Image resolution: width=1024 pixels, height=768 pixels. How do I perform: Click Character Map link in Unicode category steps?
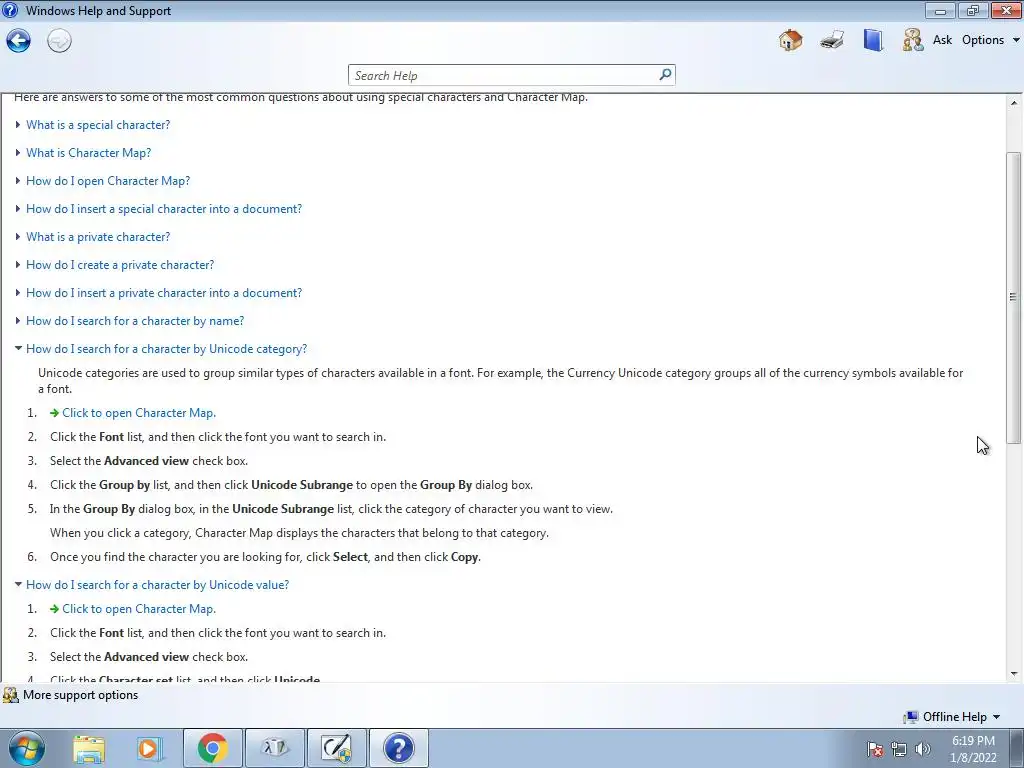click(x=138, y=413)
